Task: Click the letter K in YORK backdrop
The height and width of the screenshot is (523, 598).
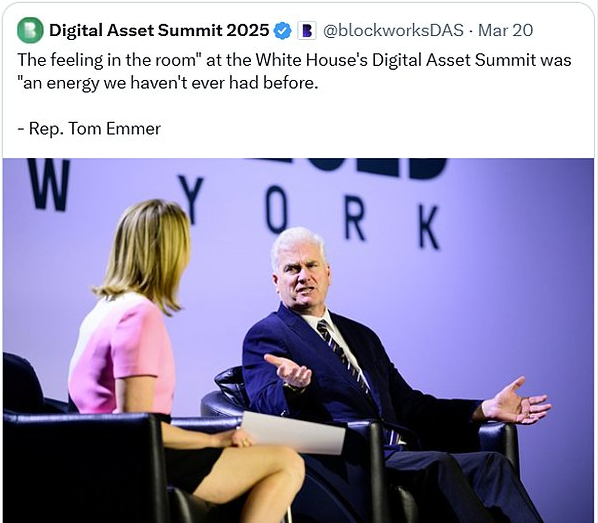Action: [429, 228]
